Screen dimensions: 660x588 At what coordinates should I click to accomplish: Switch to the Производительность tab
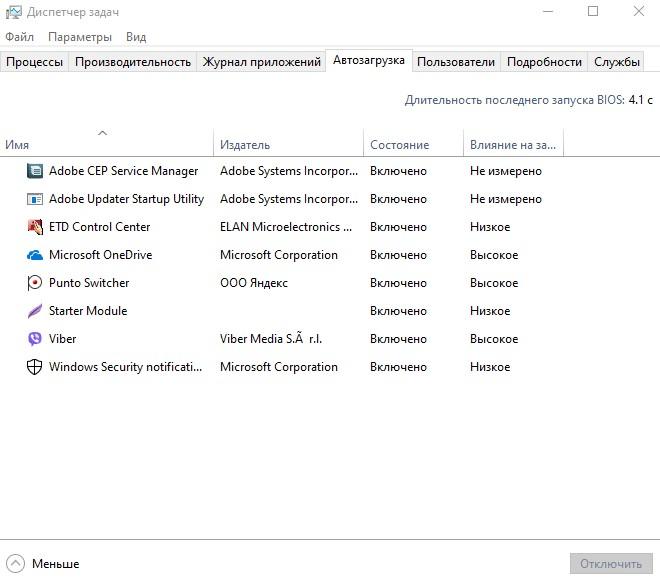click(x=133, y=62)
